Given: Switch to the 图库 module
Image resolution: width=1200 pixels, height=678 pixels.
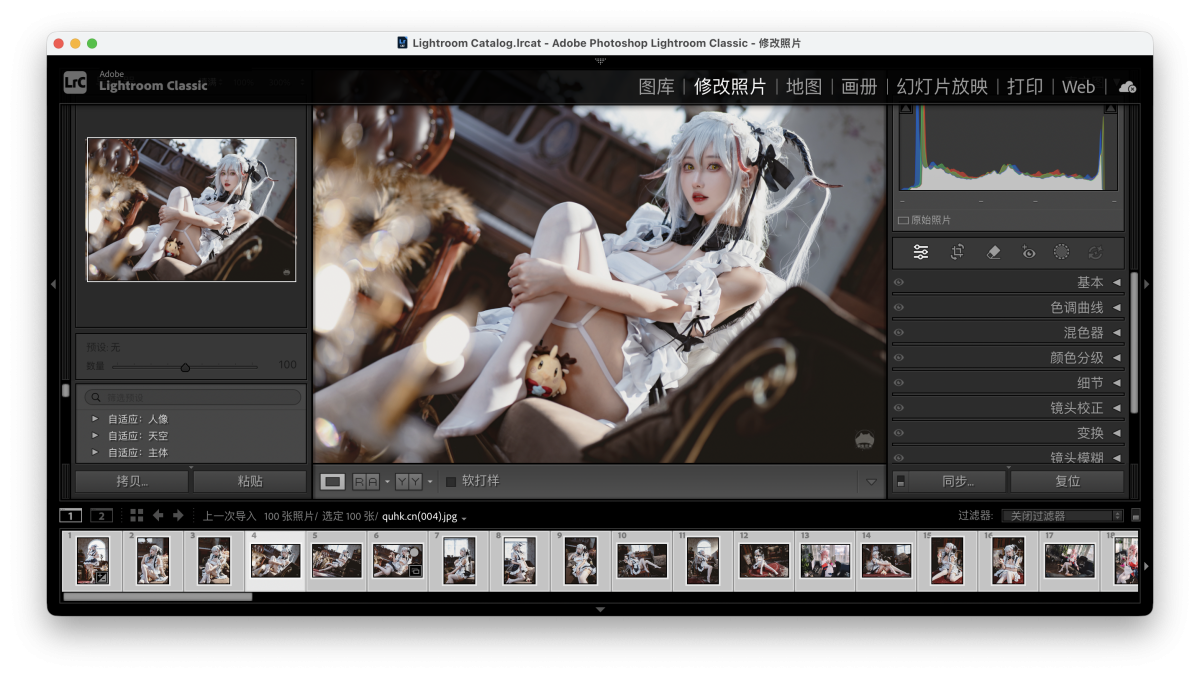Looking at the screenshot, I should (656, 87).
